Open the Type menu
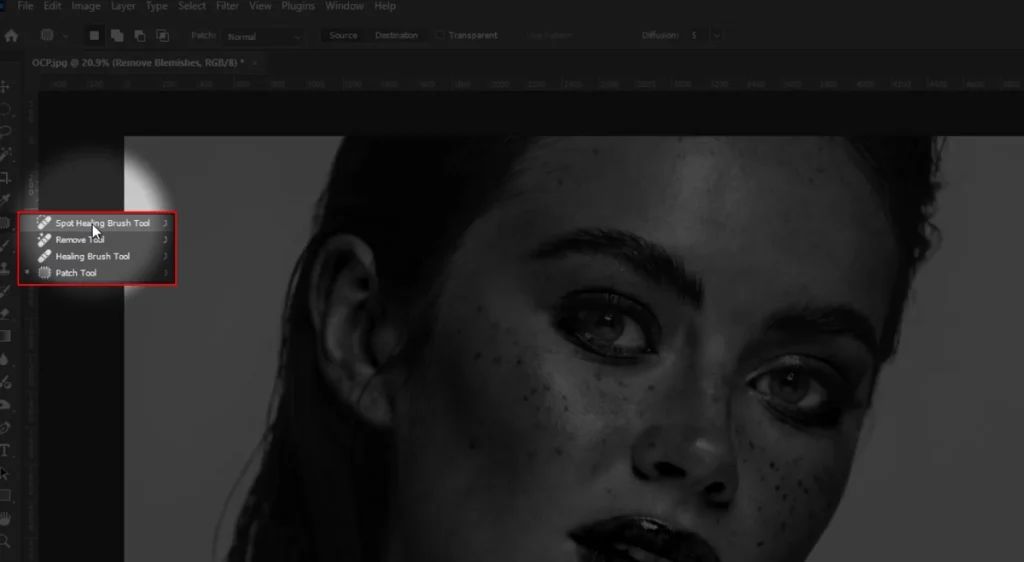This screenshot has height=562, width=1024. [x=156, y=6]
